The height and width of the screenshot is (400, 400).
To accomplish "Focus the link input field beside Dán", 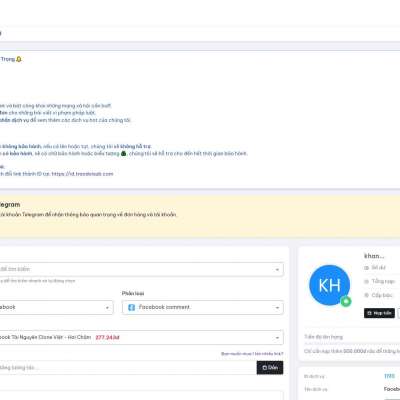I will 128,367.
